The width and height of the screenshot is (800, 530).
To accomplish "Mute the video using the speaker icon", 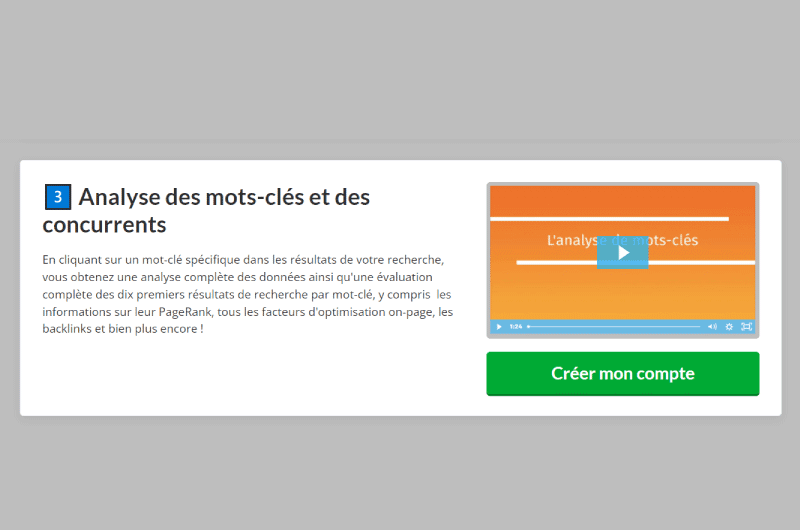I will (x=712, y=326).
